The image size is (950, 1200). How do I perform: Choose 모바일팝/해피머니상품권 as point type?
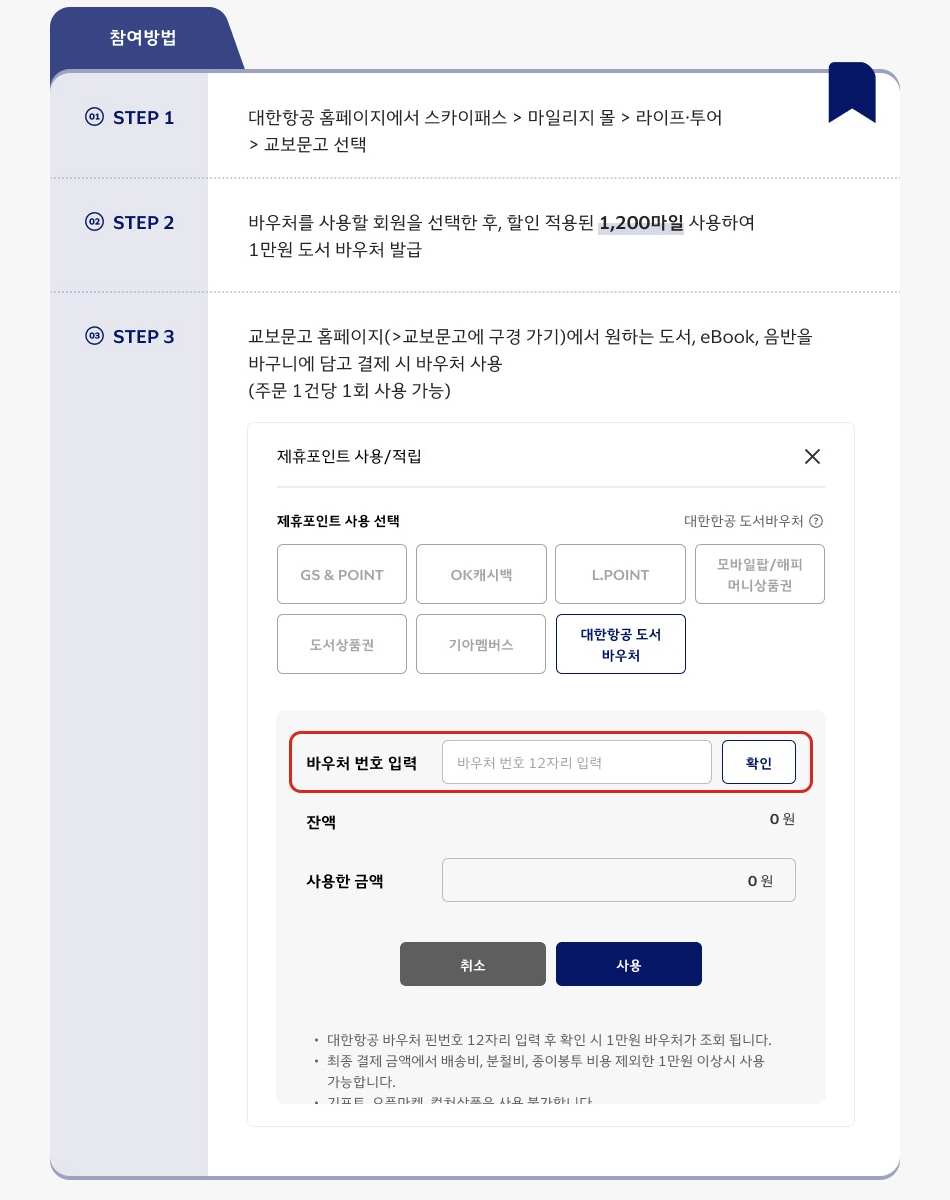(x=760, y=574)
